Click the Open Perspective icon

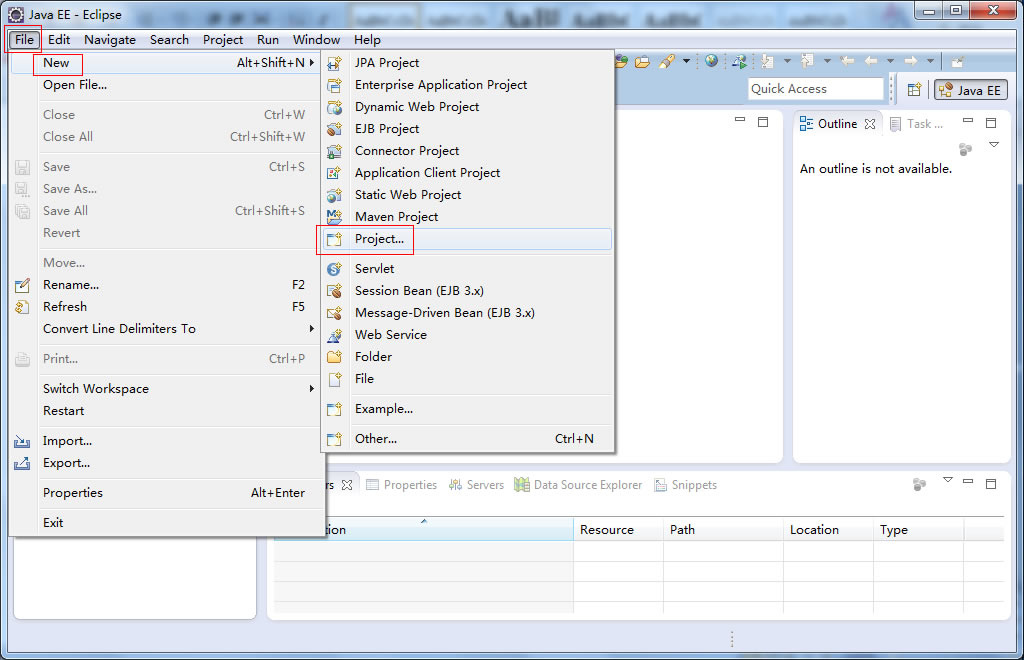point(914,89)
